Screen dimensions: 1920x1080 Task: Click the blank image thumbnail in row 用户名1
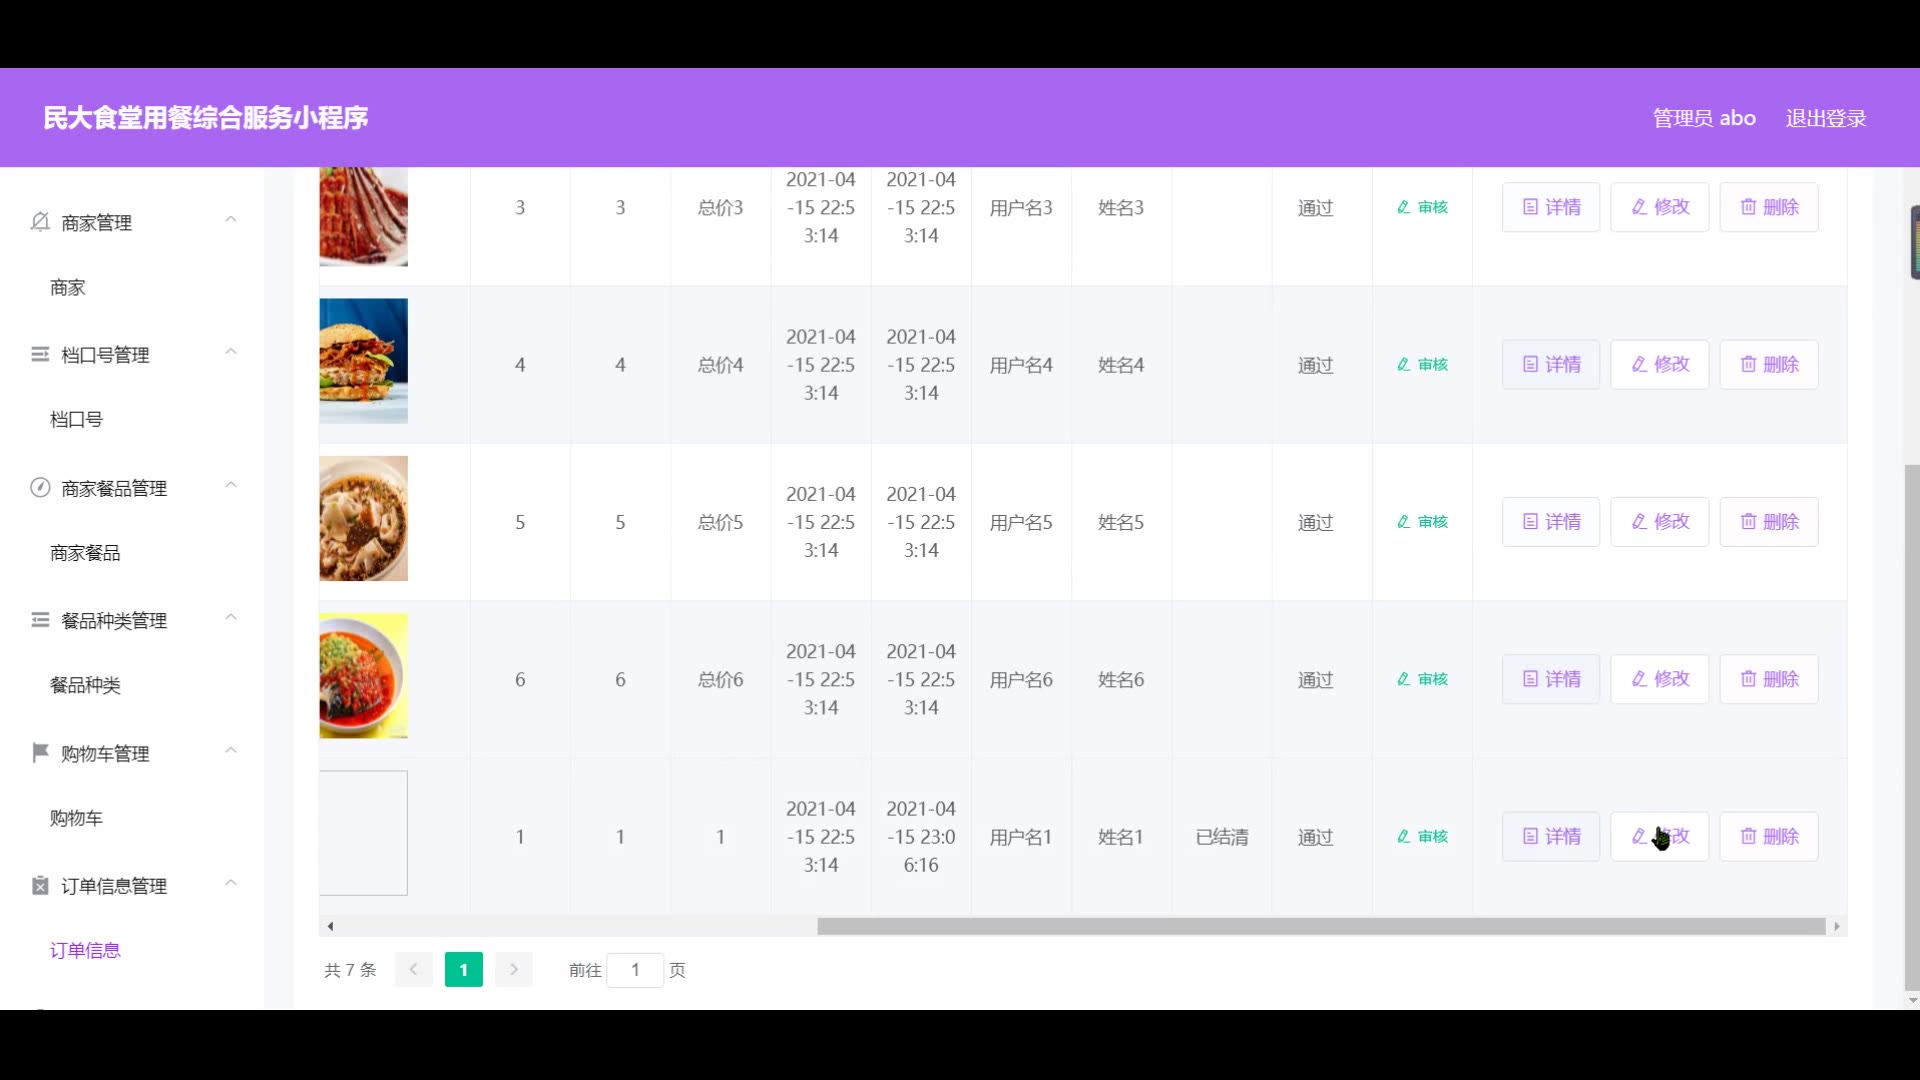click(x=363, y=833)
